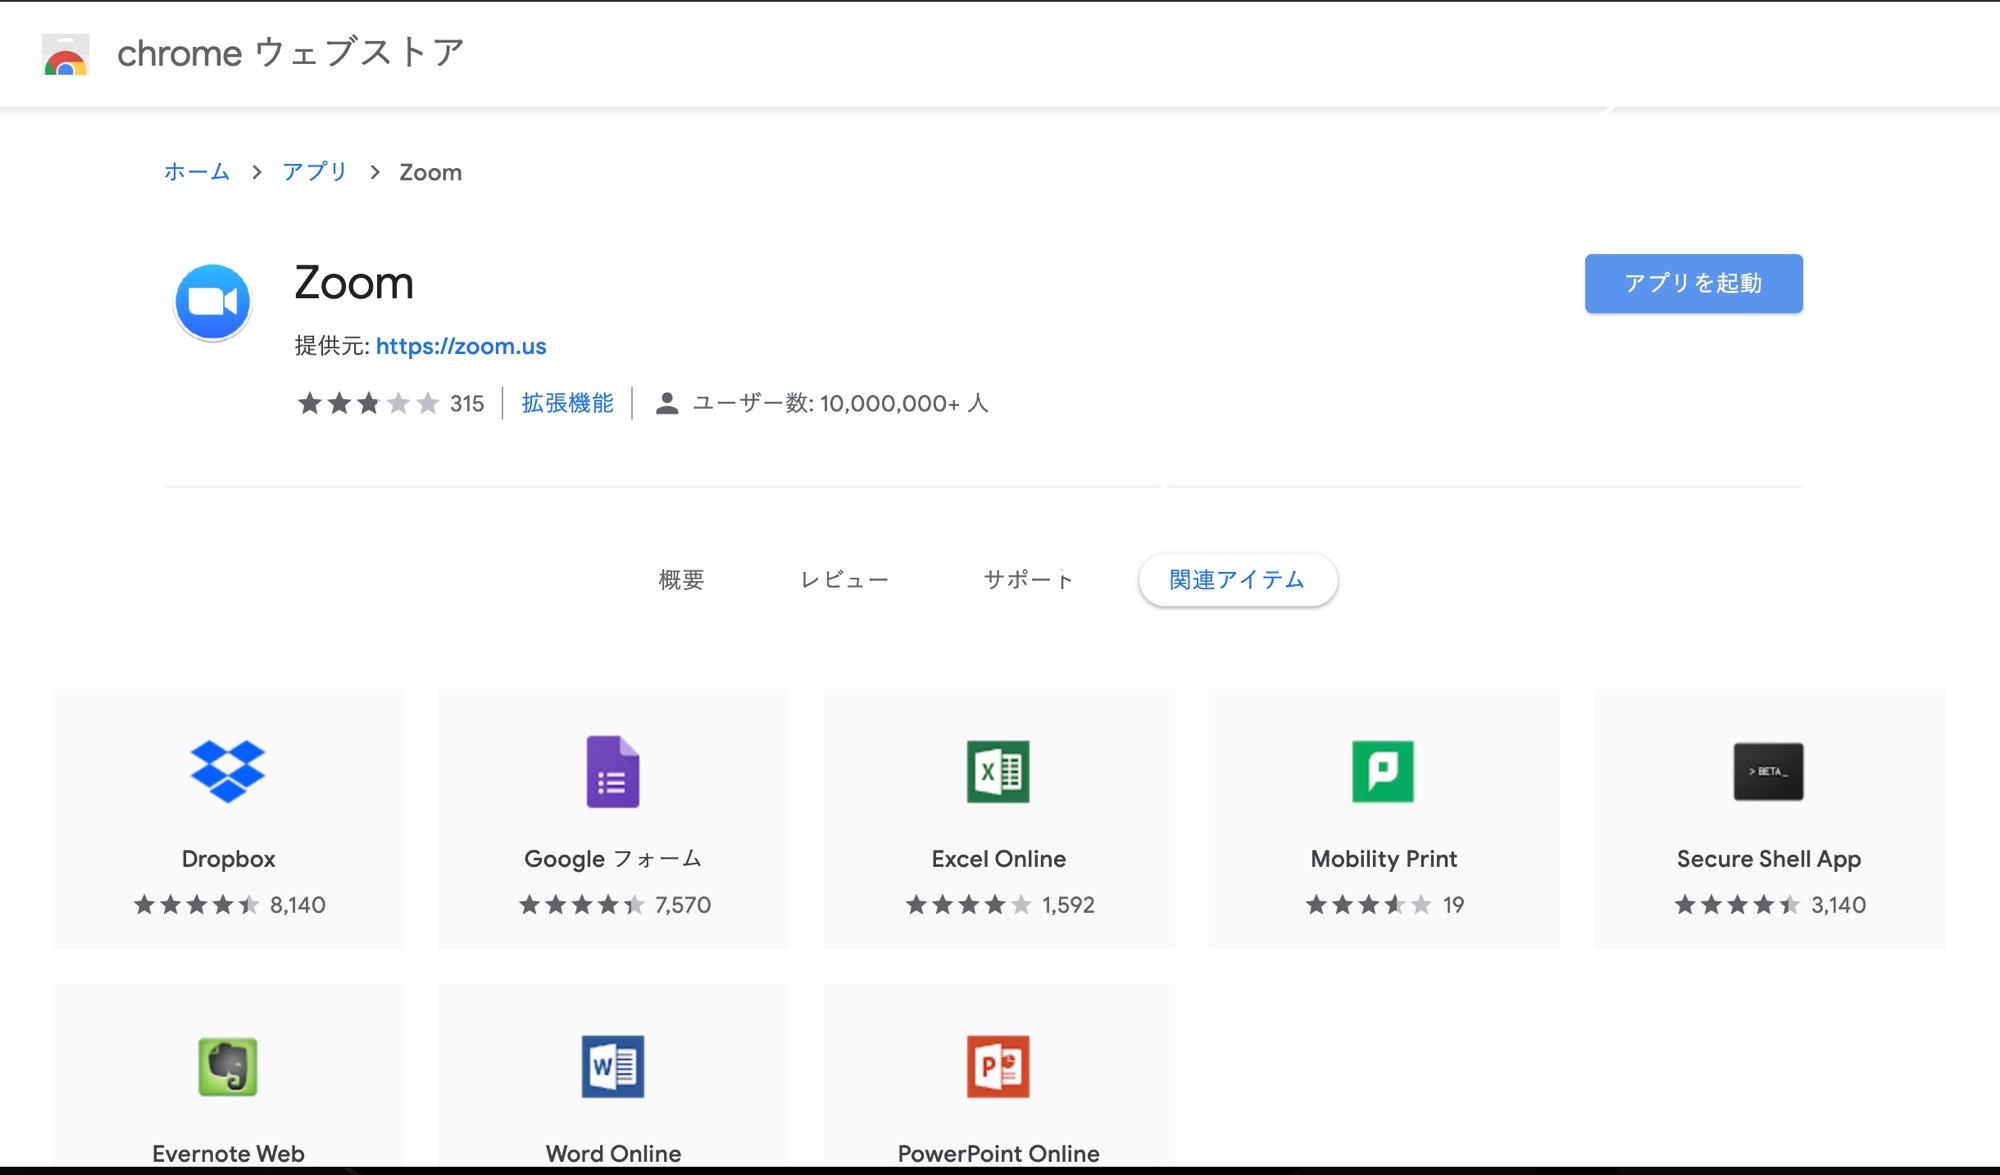
Task: Open the Mobility Print icon
Action: pyautogui.click(x=1383, y=770)
